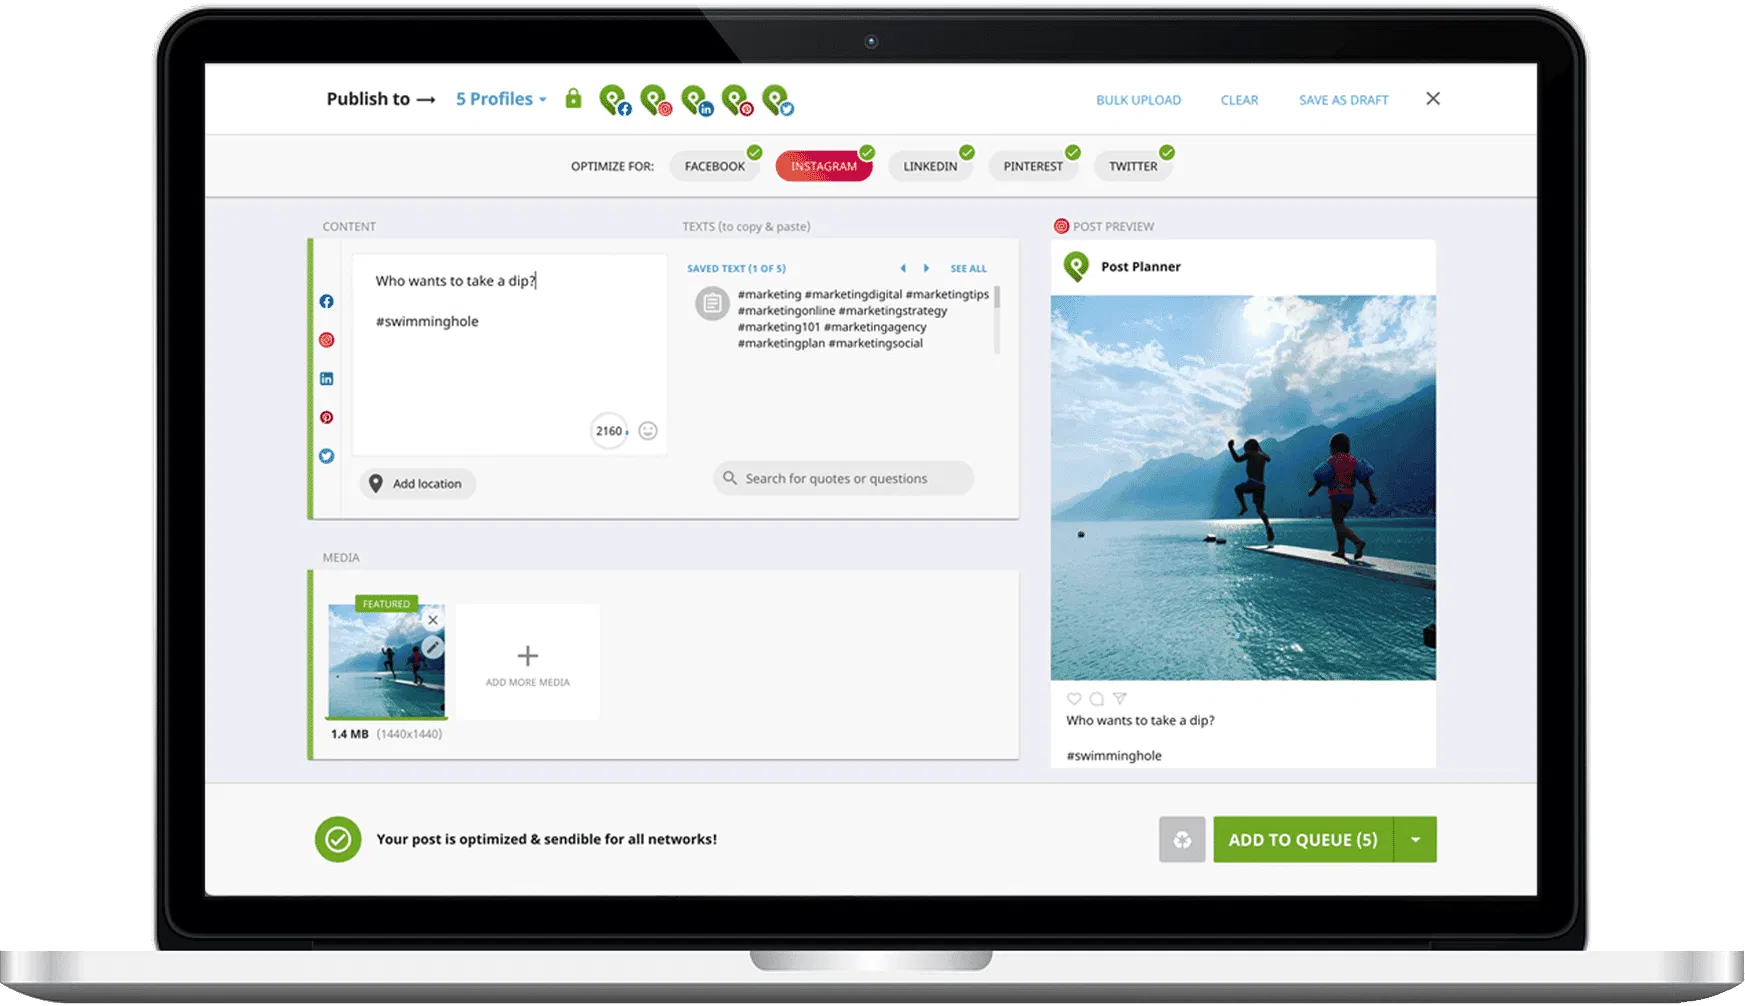Switch to the Facebook optimize tab
This screenshot has width=1745, height=1006.
(714, 166)
